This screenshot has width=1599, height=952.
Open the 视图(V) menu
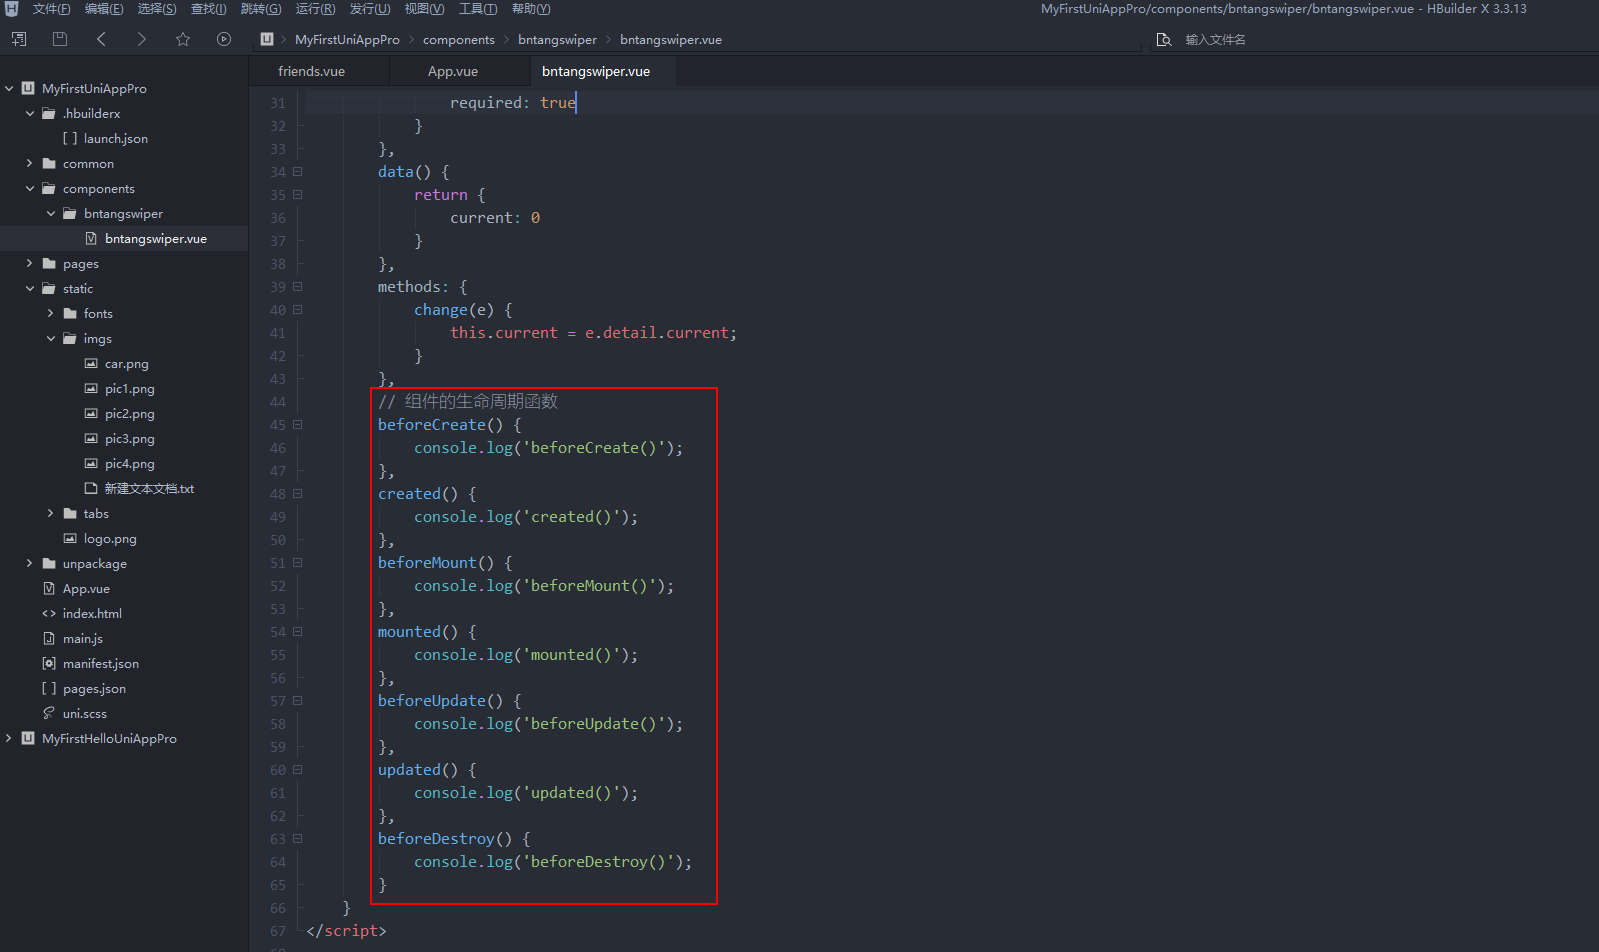pyautogui.click(x=424, y=9)
